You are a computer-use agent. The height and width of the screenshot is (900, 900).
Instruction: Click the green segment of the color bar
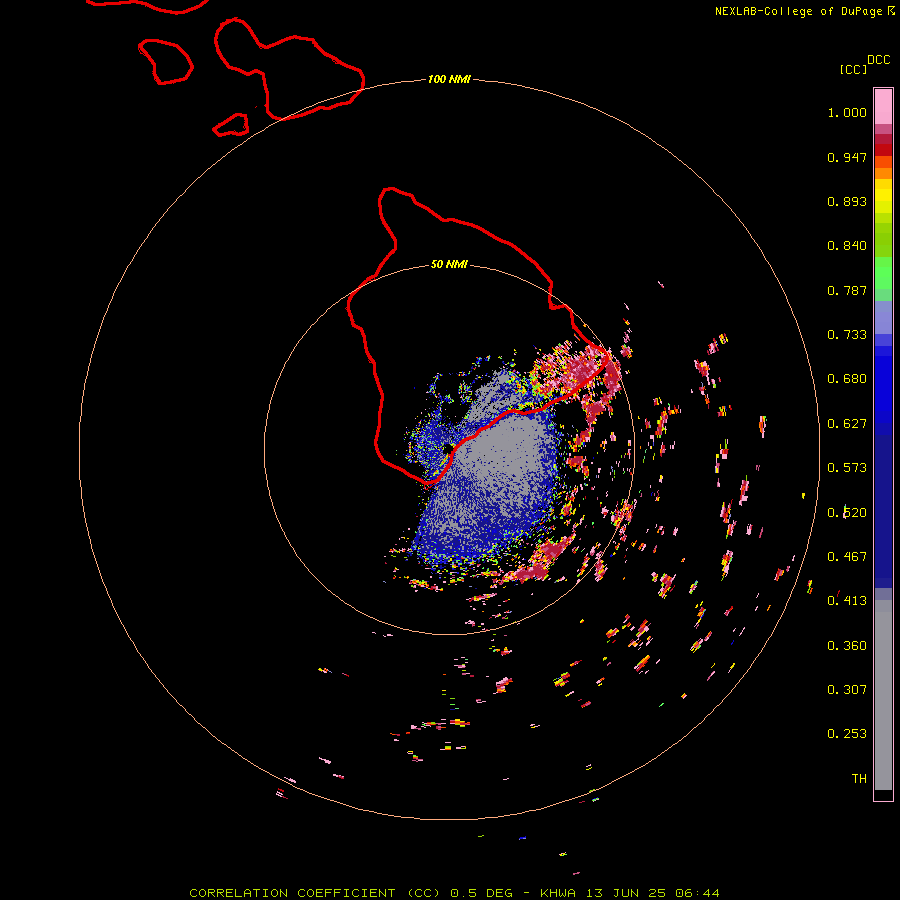tap(883, 273)
